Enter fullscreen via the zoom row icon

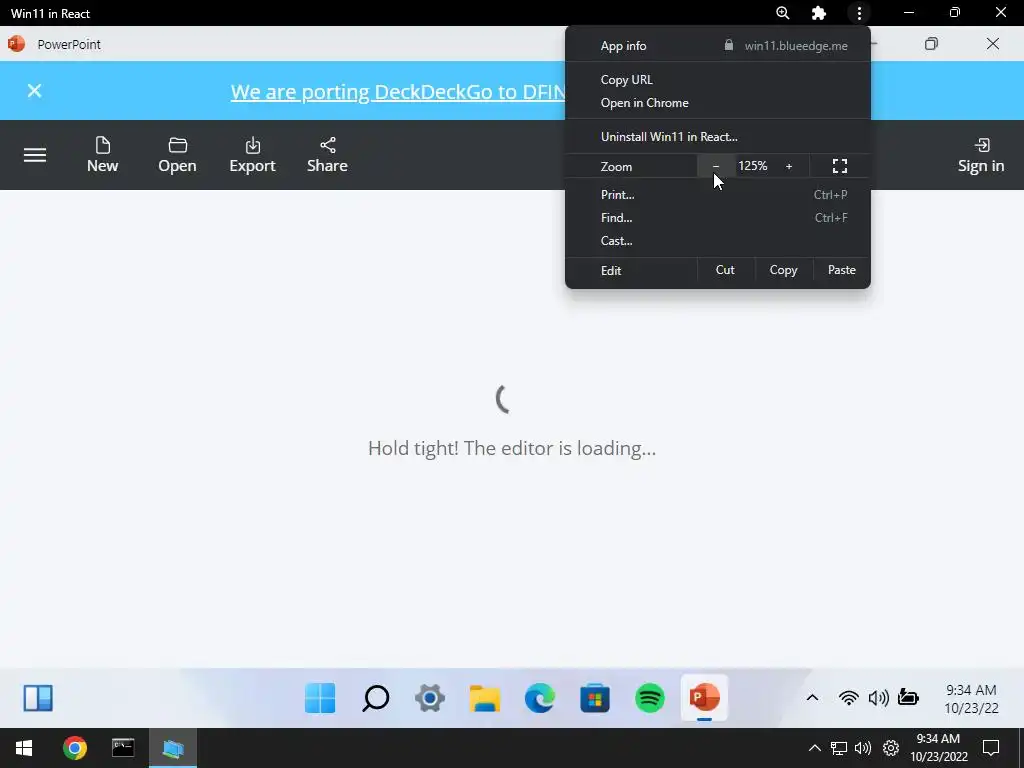point(840,166)
